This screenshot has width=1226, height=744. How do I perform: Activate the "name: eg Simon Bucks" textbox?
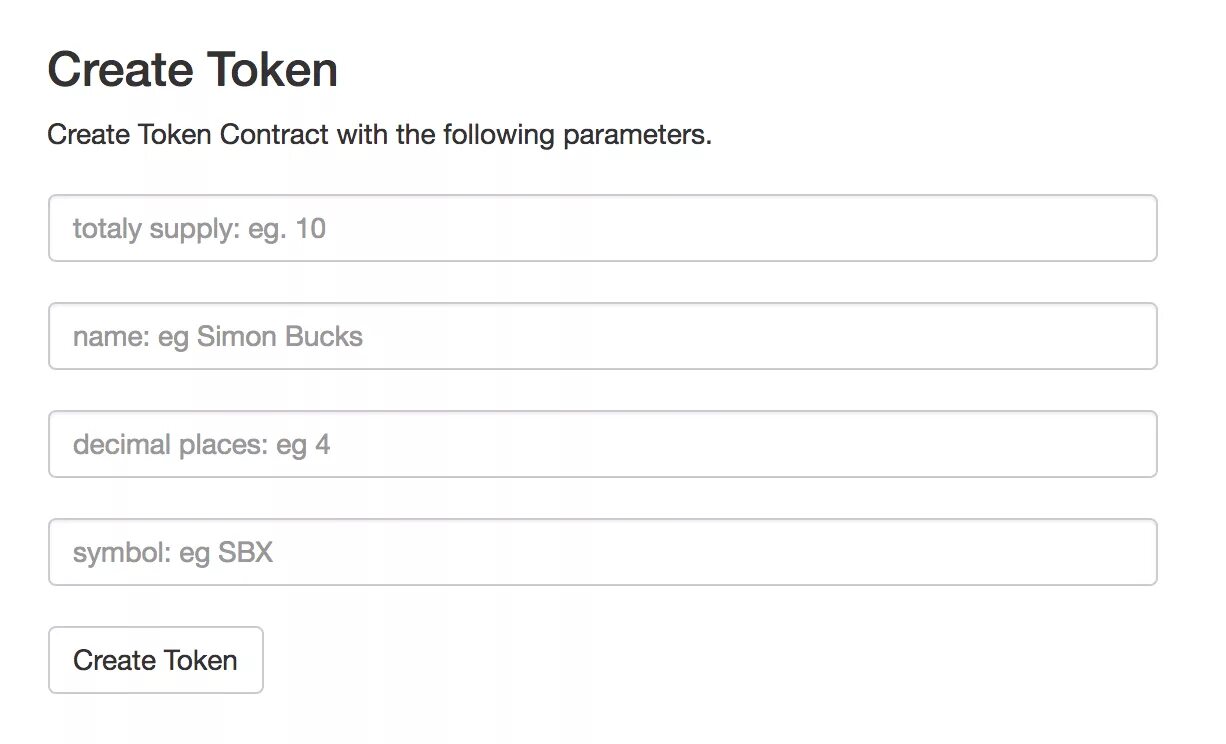(602, 337)
